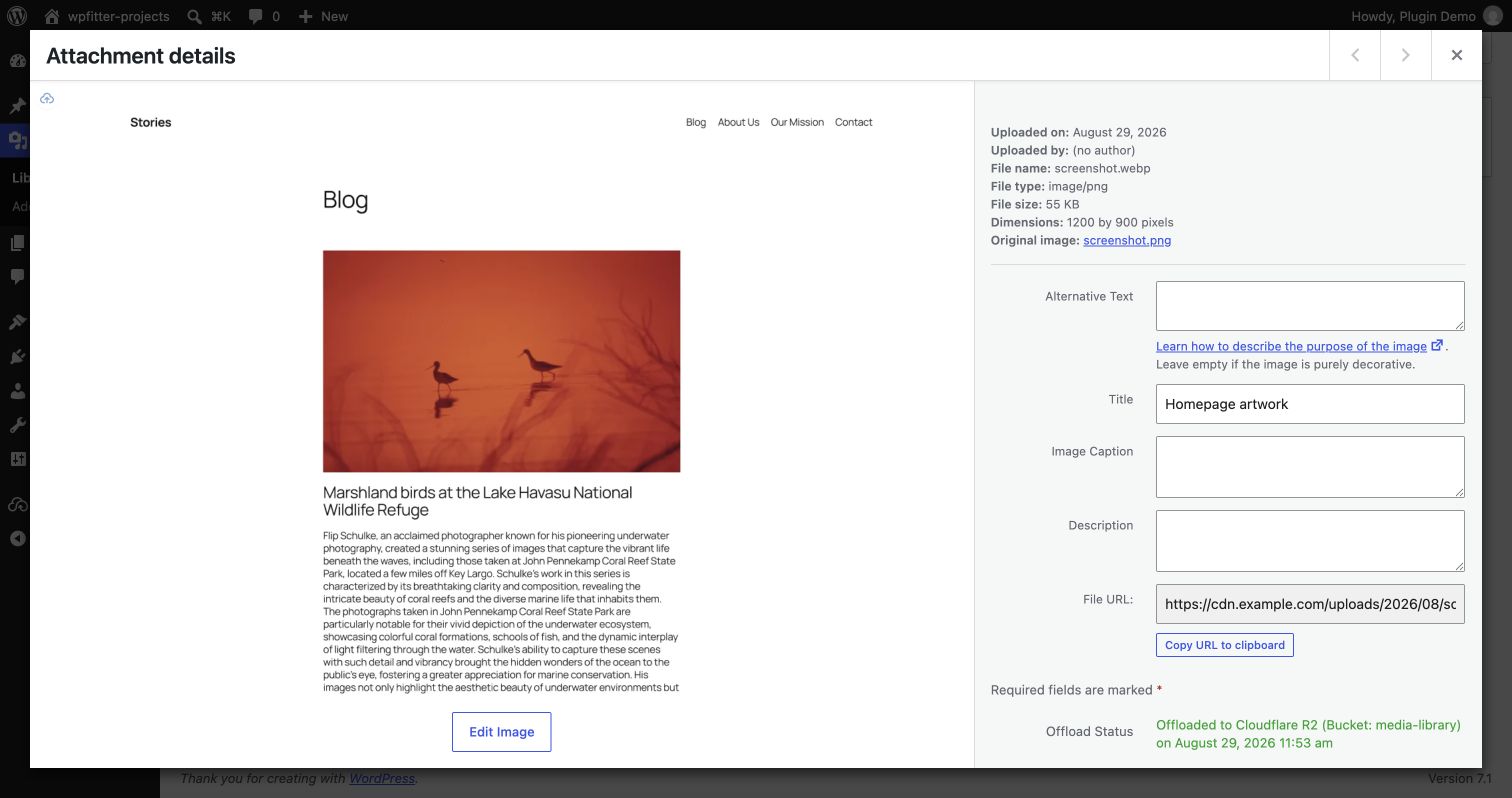
Task: Open the New content menu
Action: pos(323,16)
